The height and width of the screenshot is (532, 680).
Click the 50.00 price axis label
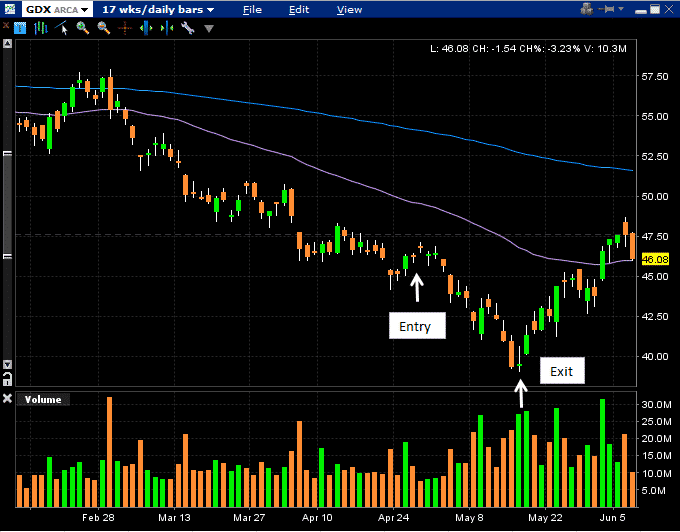tap(654, 196)
